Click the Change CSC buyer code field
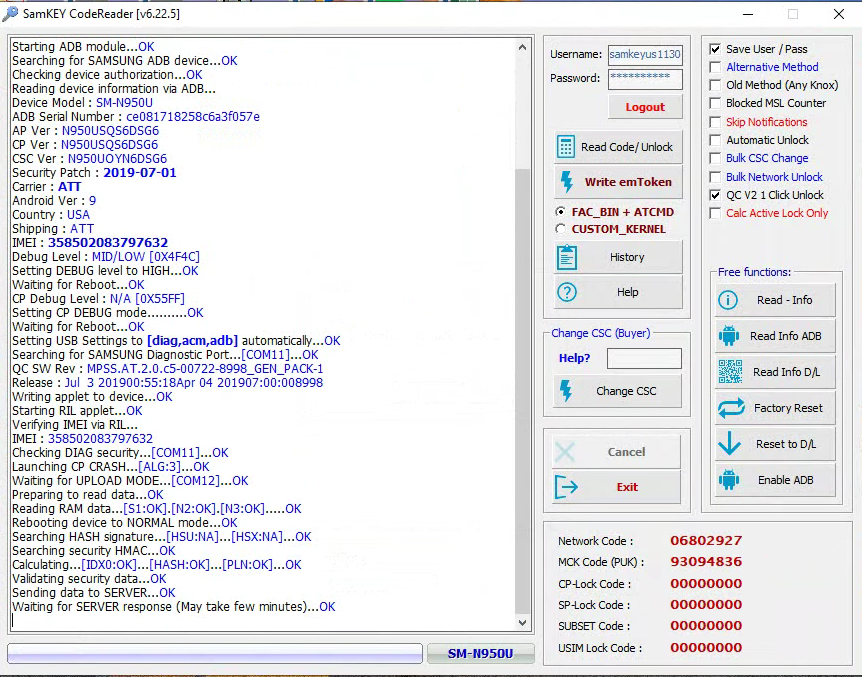Screen dimensions: 862x677 pyautogui.click(x=643, y=358)
